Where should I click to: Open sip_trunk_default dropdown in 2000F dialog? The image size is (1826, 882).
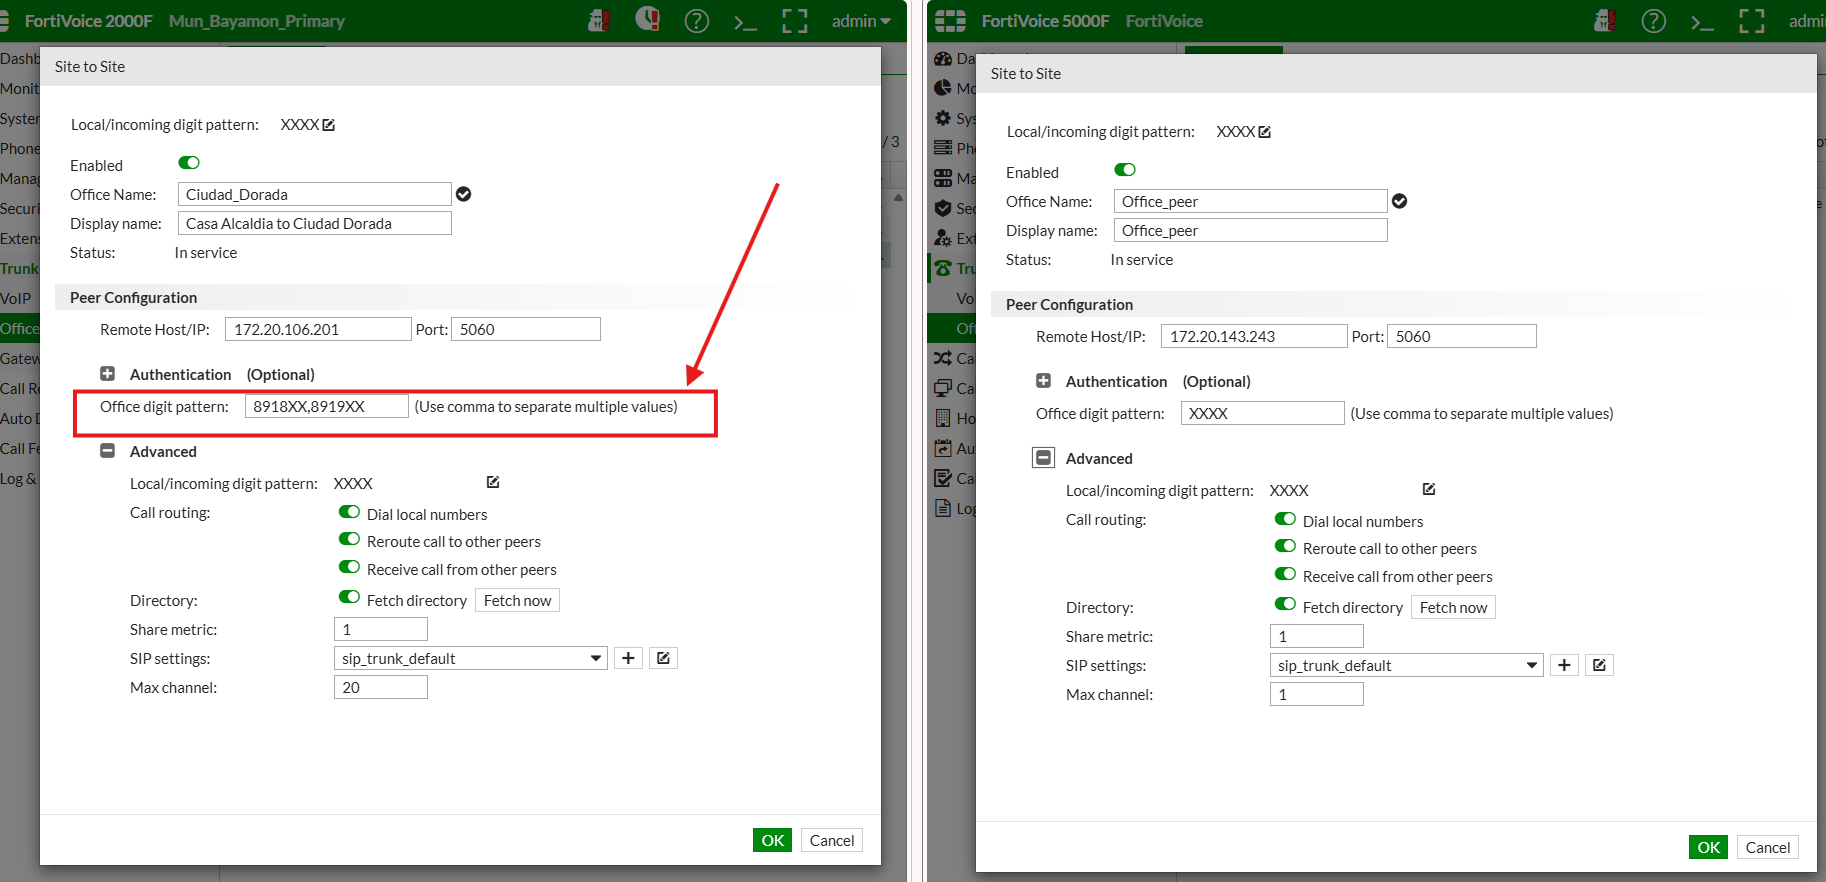(x=471, y=658)
